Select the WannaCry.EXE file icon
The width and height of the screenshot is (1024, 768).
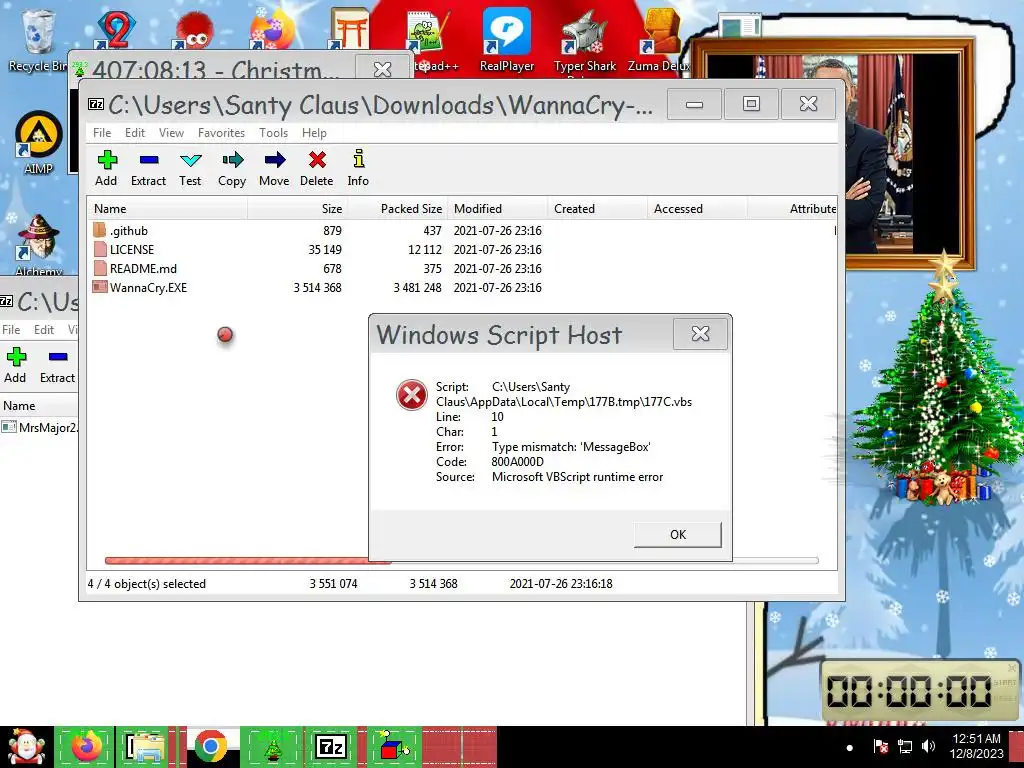[99, 287]
